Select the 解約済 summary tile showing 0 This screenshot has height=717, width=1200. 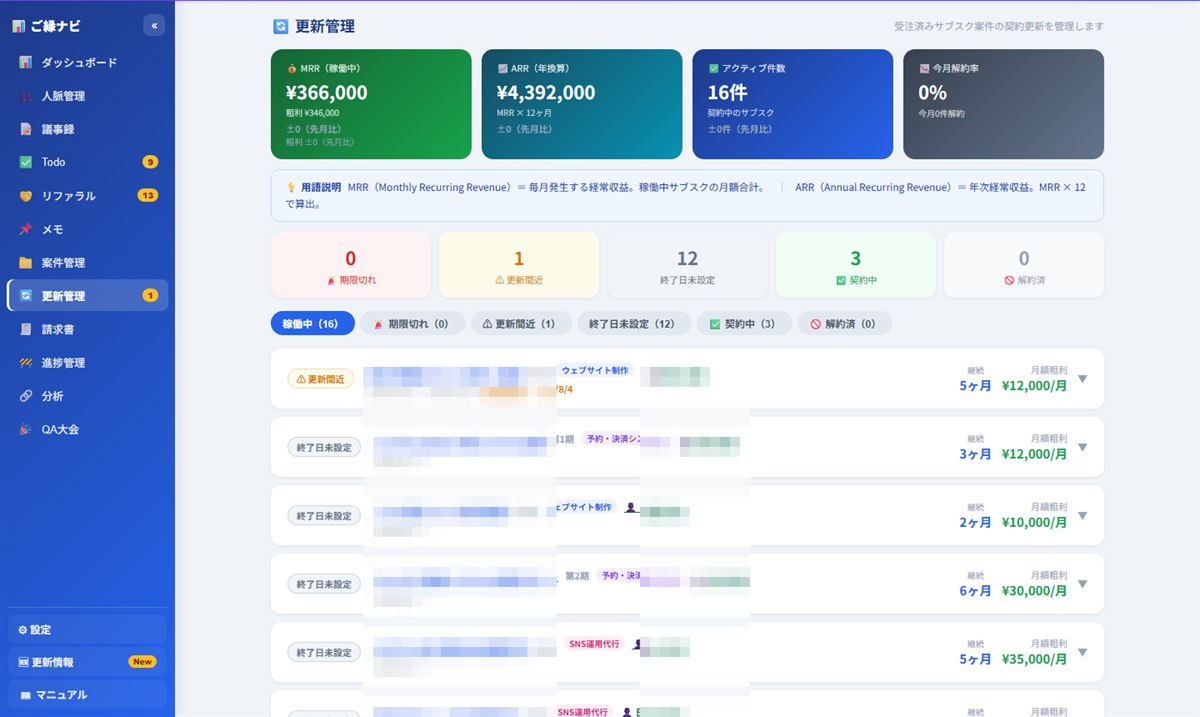(1024, 265)
